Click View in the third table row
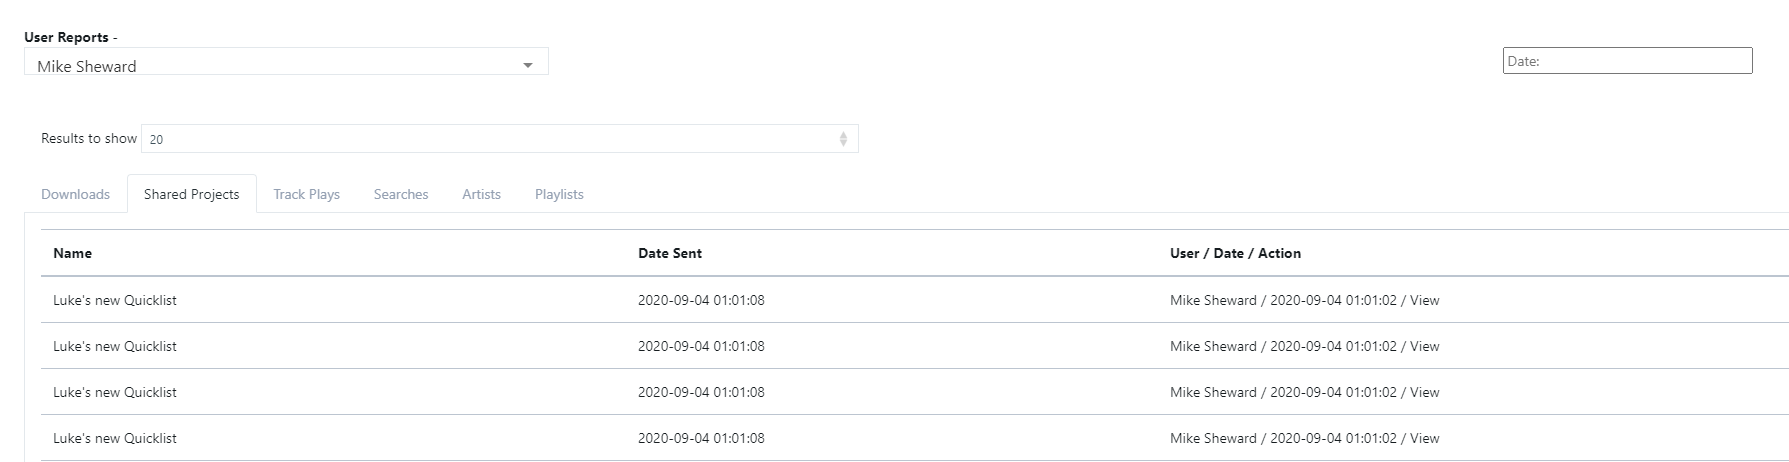Viewport: 1789px width, 462px height. point(1424,392)
